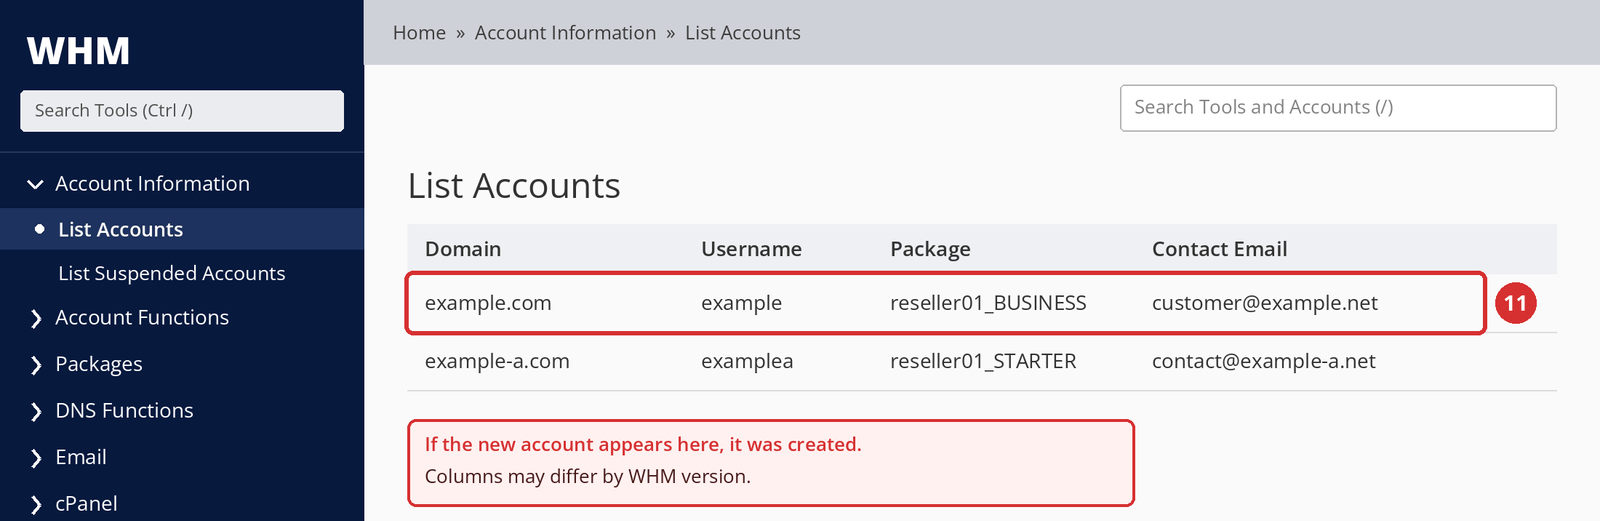The height and width of the screenshot is (521, 1600).
Task: Open the DNS Functions menu
Action: (x=124, y=411)
